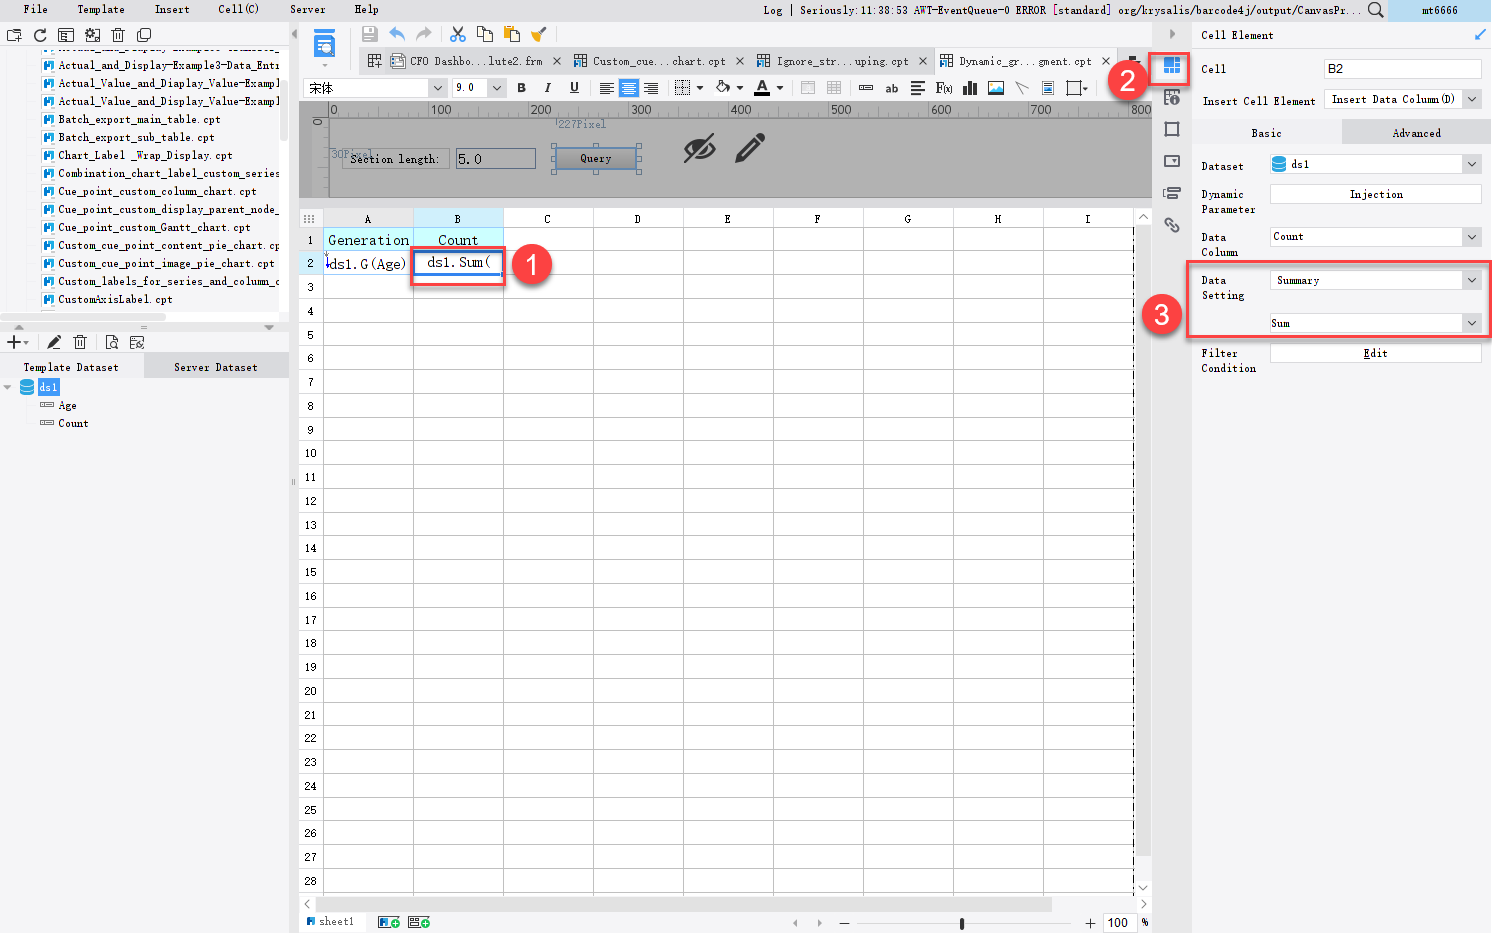This screenshot has width=1492, height=933.
Task: Click the Widget Settings panel icon
Action: click(1171, 161)
